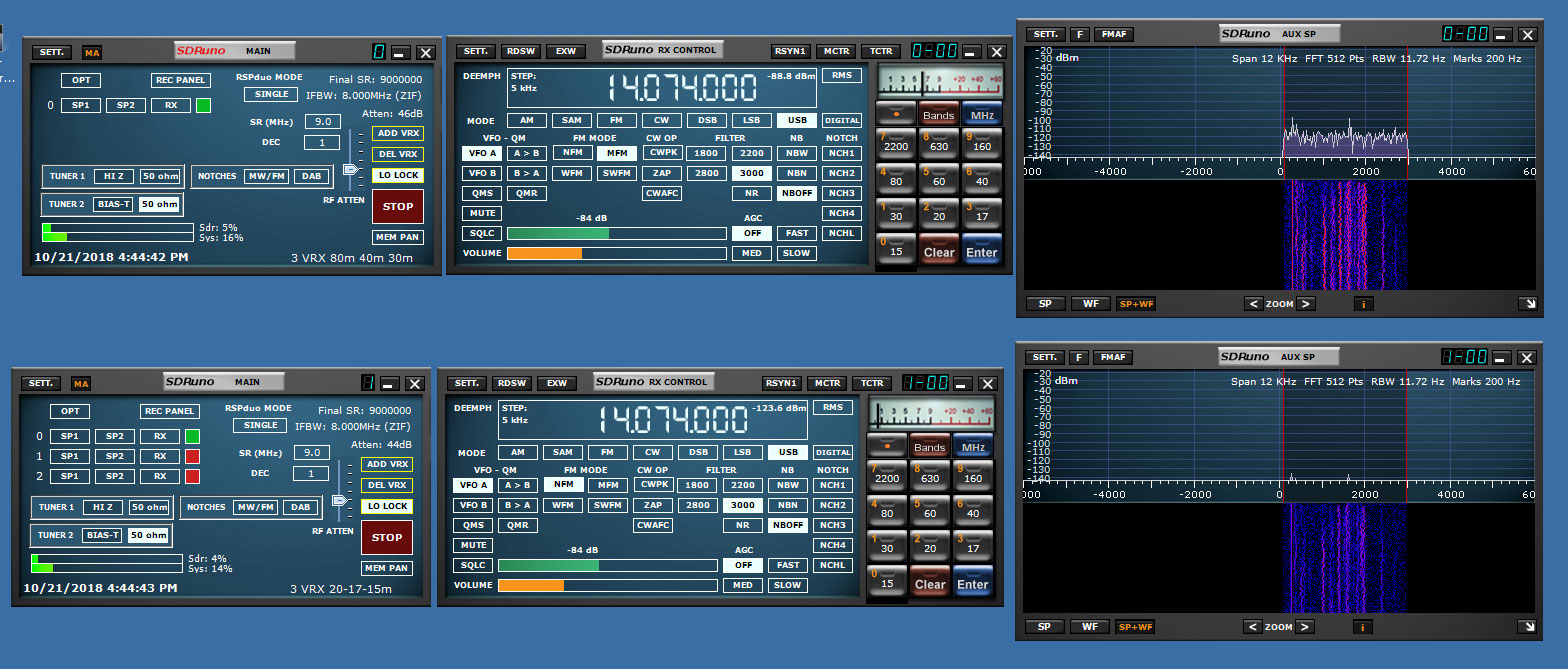
Task: Click the waterfall display in 1-00 AUX SP
Action: (1279, 557)
